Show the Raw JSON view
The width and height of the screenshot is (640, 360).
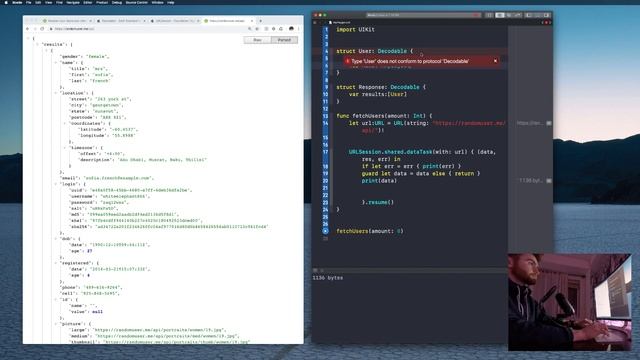tap(257, 40)
